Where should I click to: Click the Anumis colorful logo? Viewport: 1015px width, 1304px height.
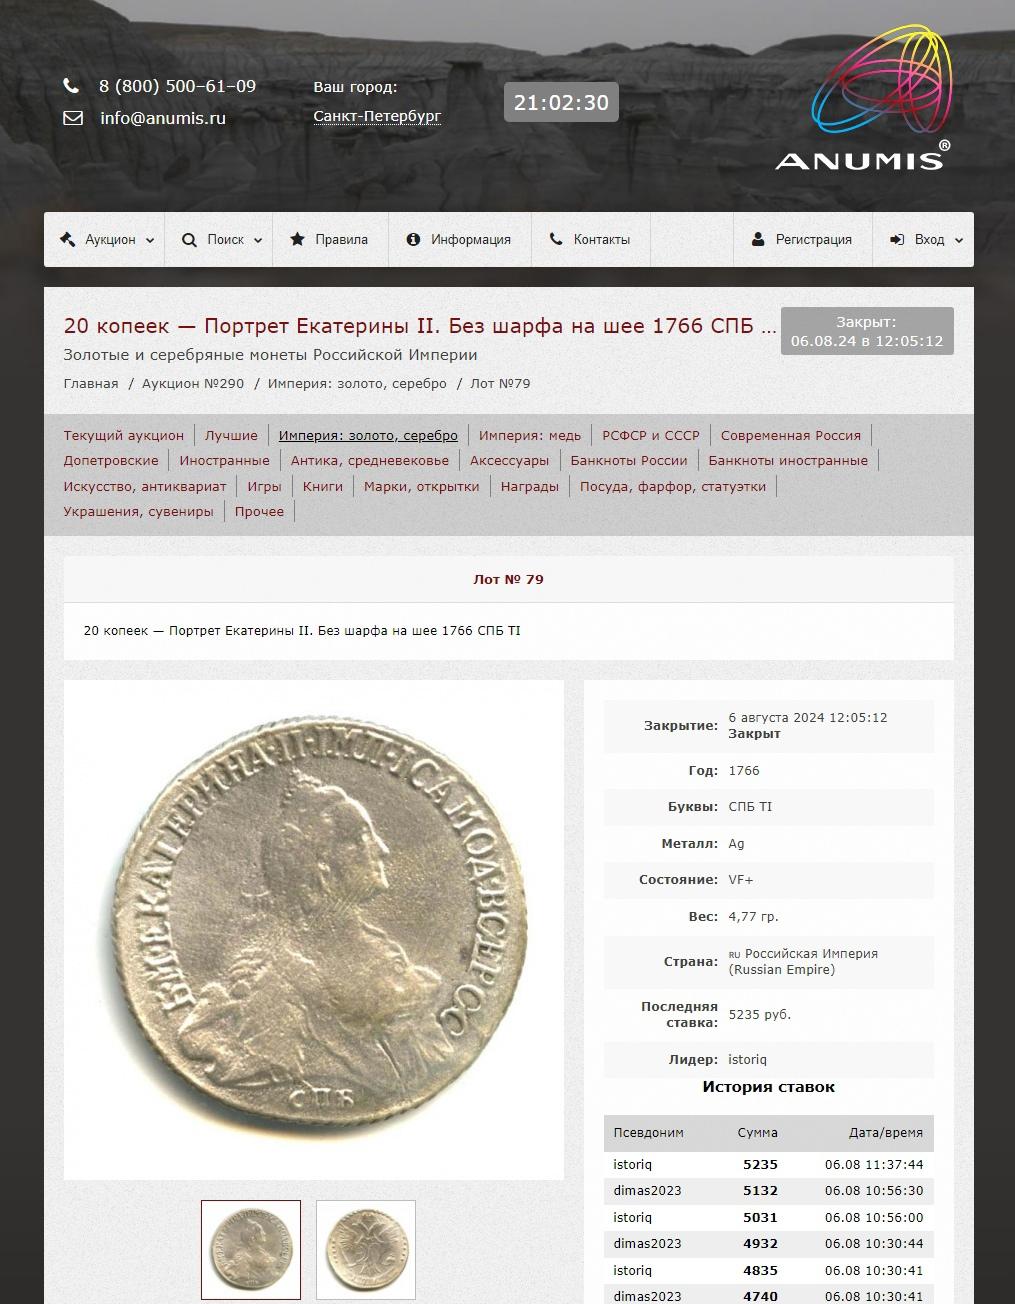tap(863, 98)
